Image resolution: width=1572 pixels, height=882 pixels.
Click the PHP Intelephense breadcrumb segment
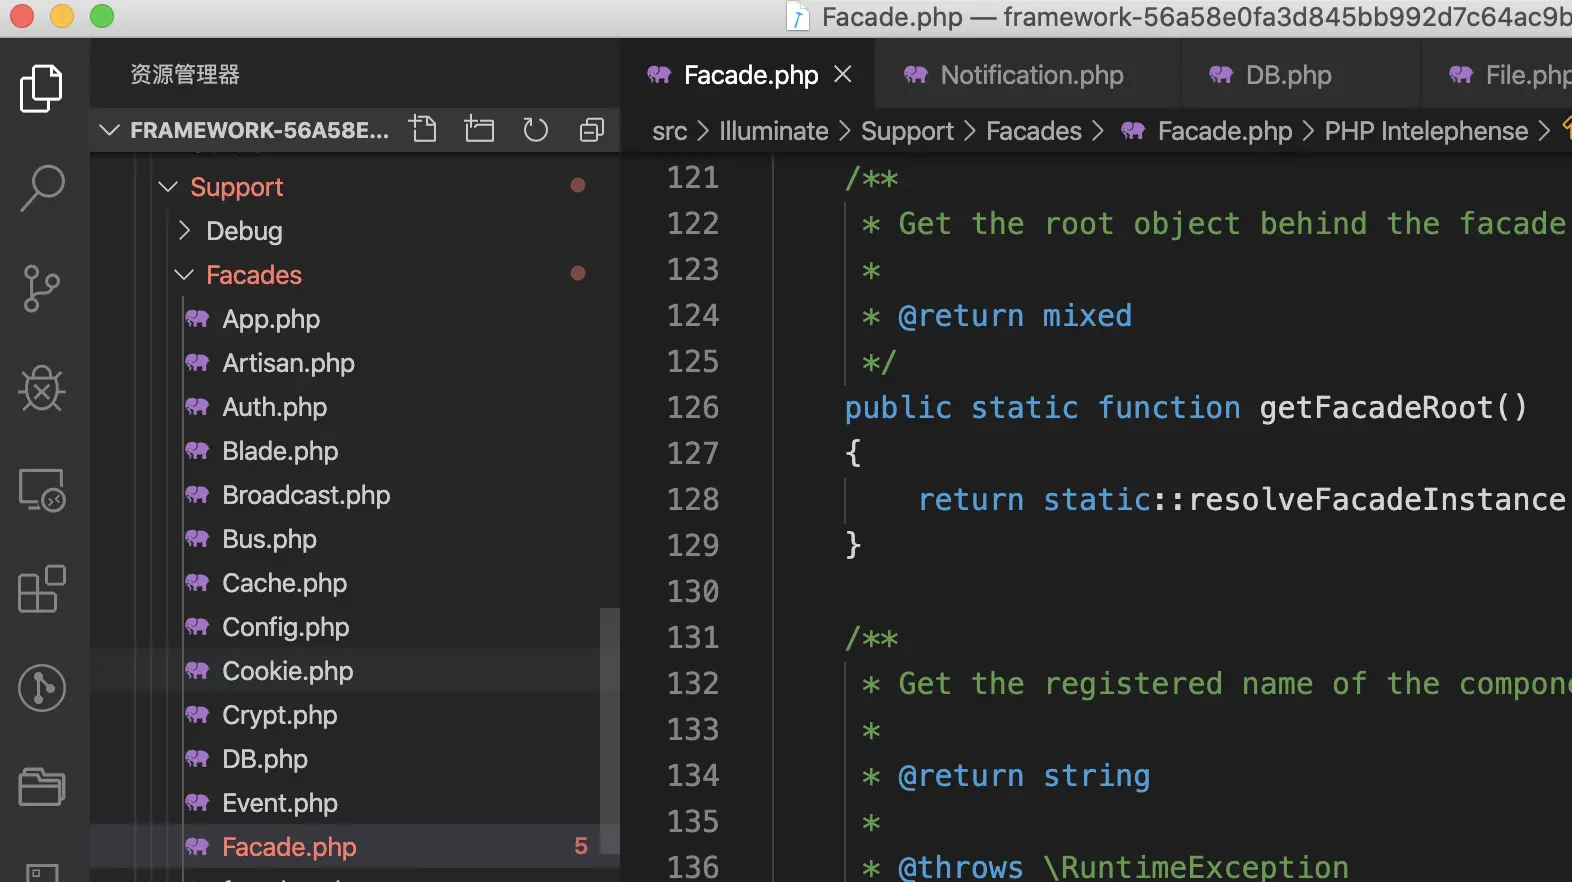(x=1426, y=131)
